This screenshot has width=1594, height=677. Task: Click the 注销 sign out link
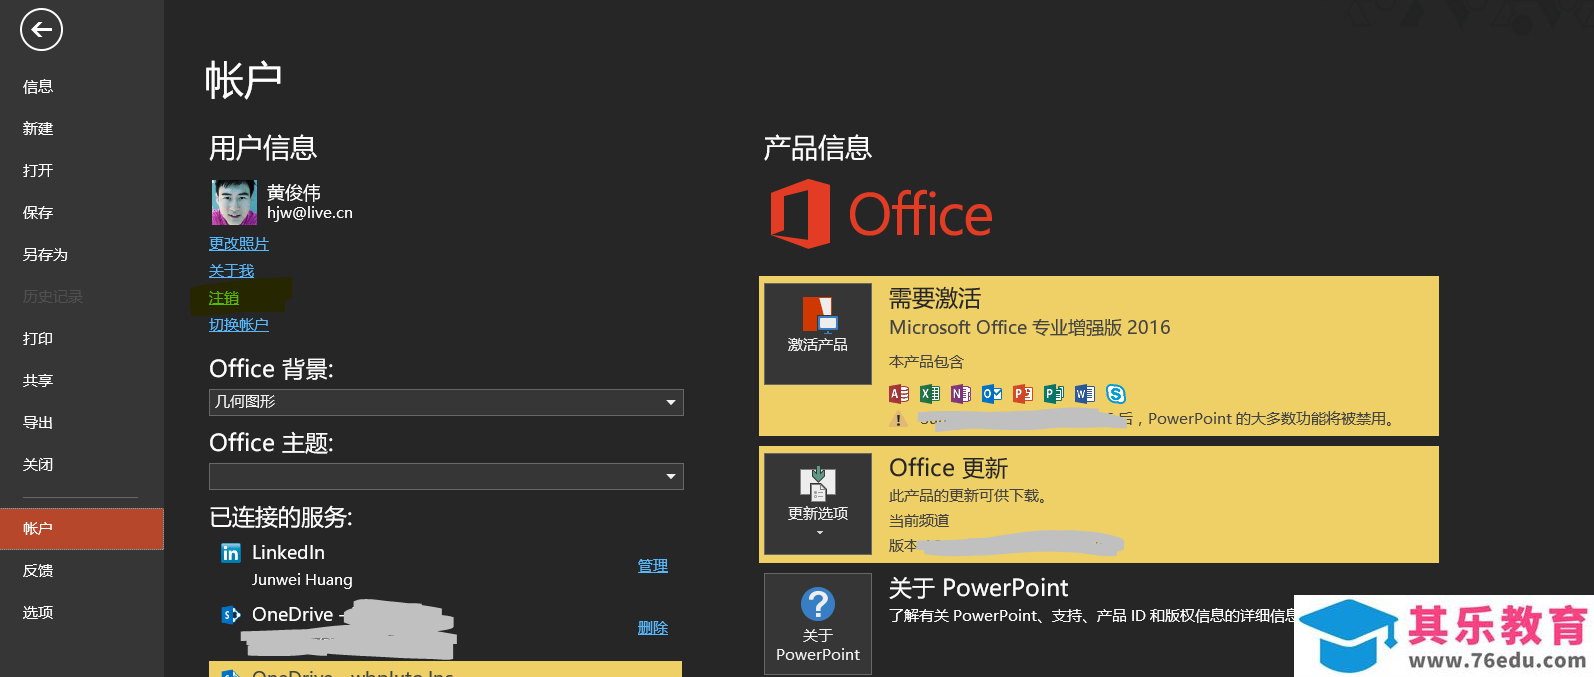point(224,298)
